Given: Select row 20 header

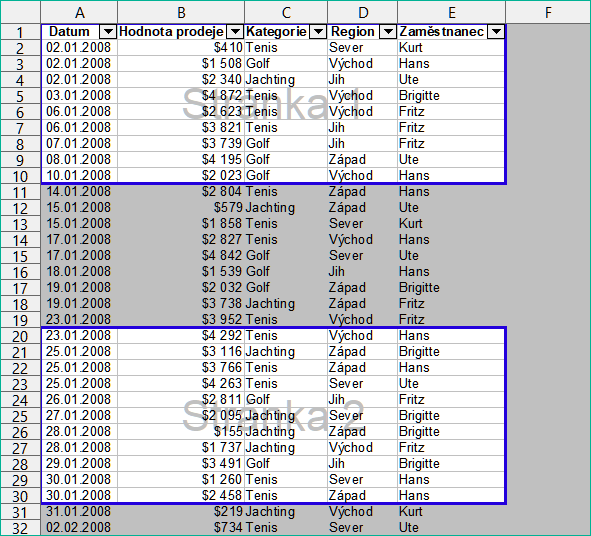Looking at the screenshot, I should [x=20, y=336].
